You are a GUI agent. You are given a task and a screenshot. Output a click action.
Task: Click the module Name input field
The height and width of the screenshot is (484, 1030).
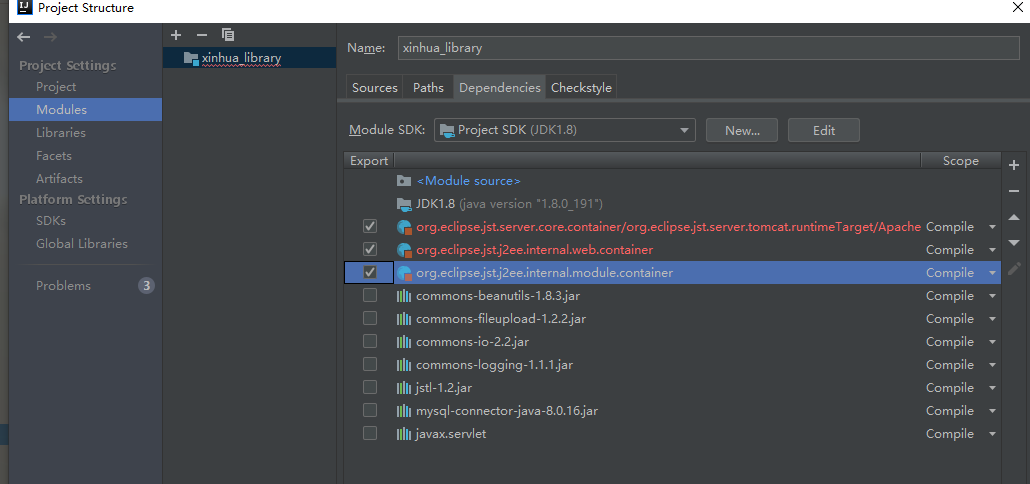707,48
